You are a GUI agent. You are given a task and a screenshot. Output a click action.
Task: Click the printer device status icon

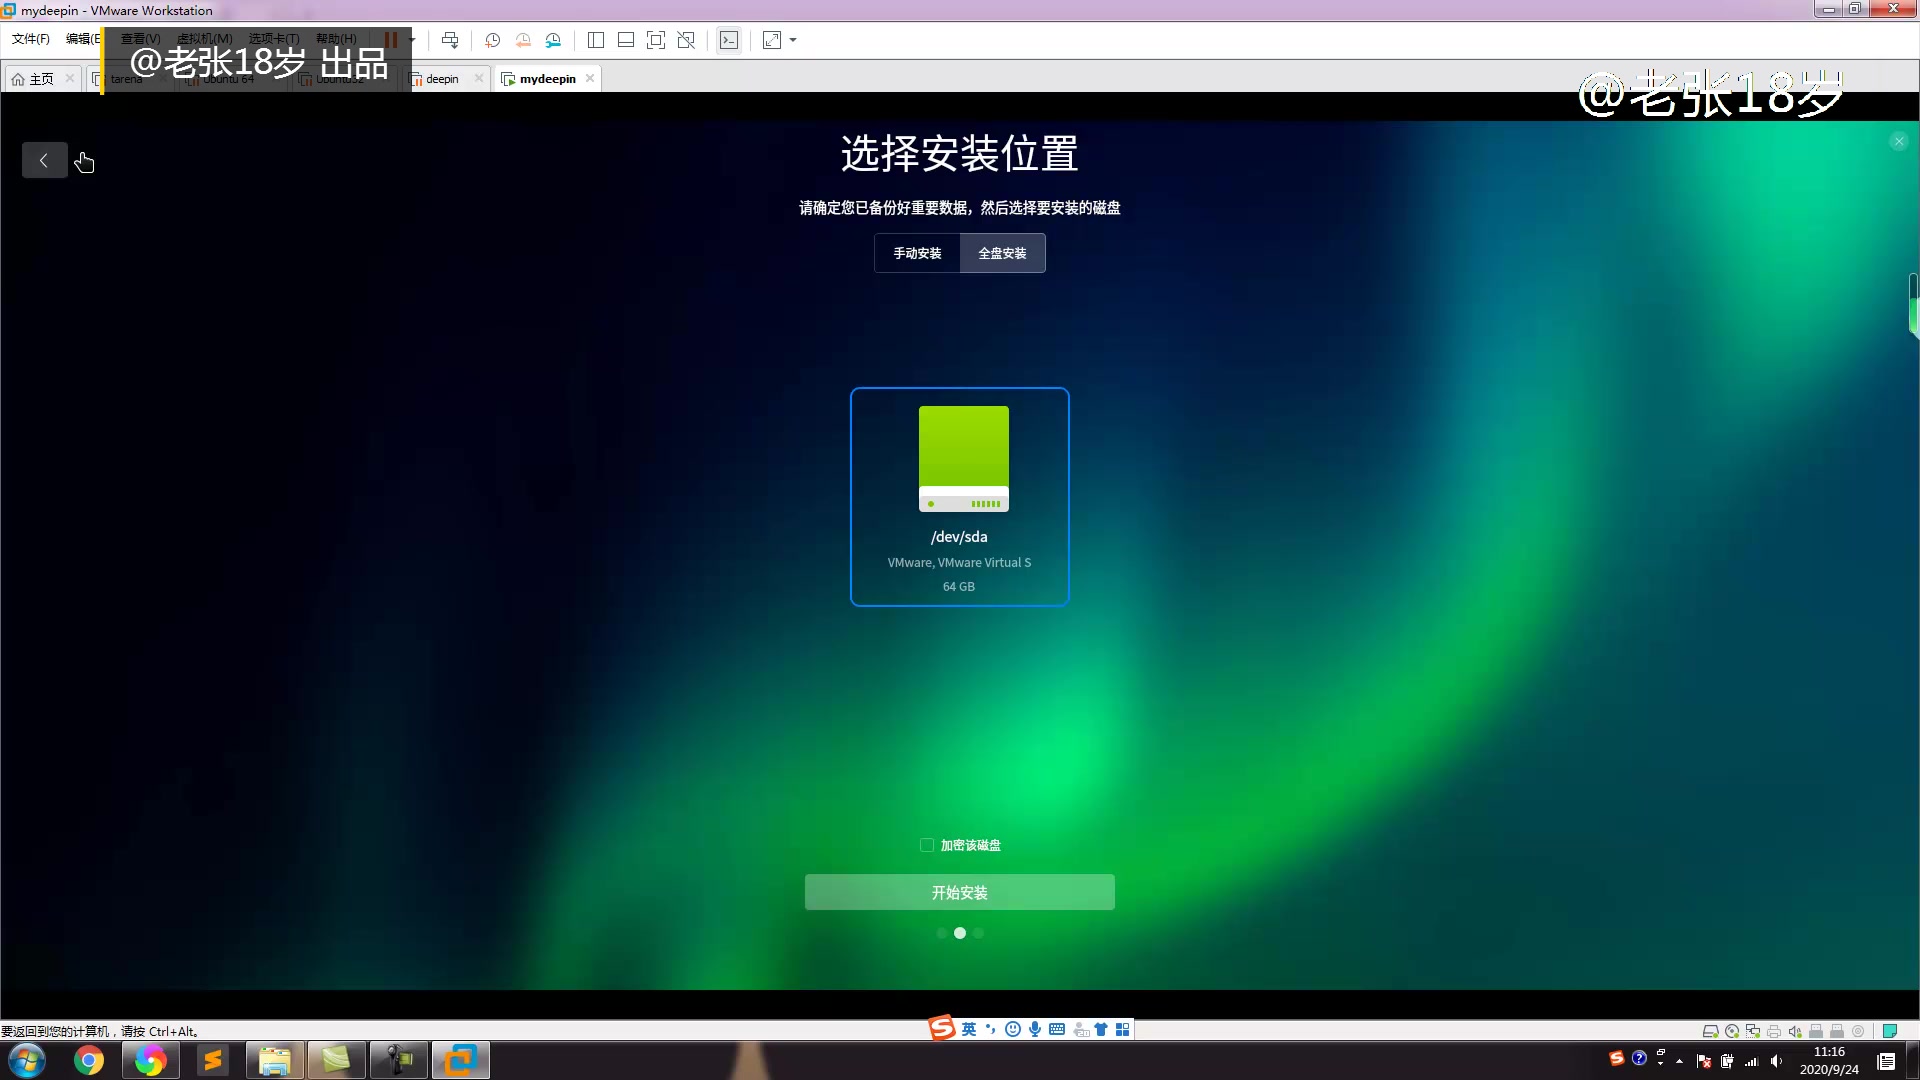1774,1031
